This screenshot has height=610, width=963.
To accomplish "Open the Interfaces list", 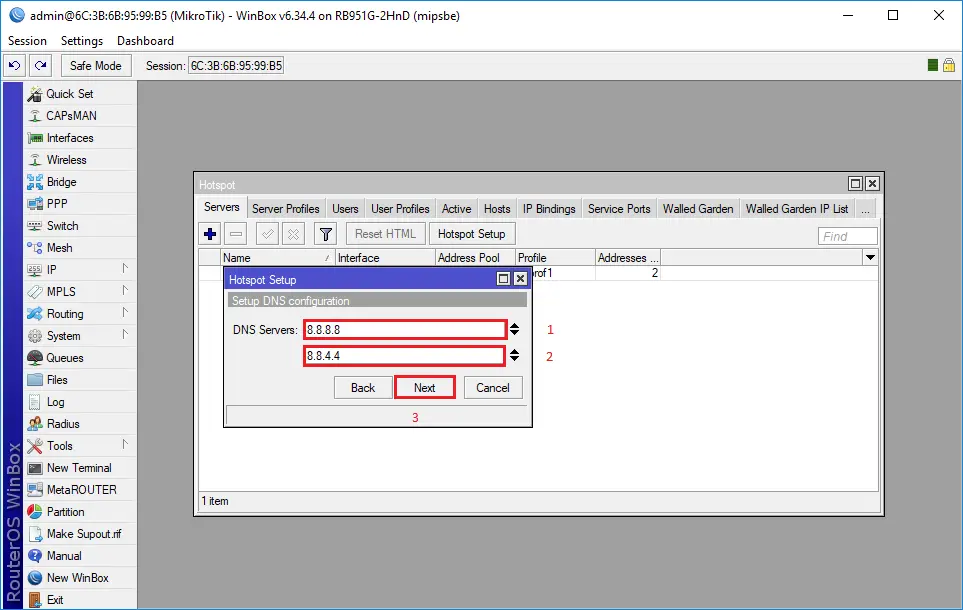I will coord(80,138).
